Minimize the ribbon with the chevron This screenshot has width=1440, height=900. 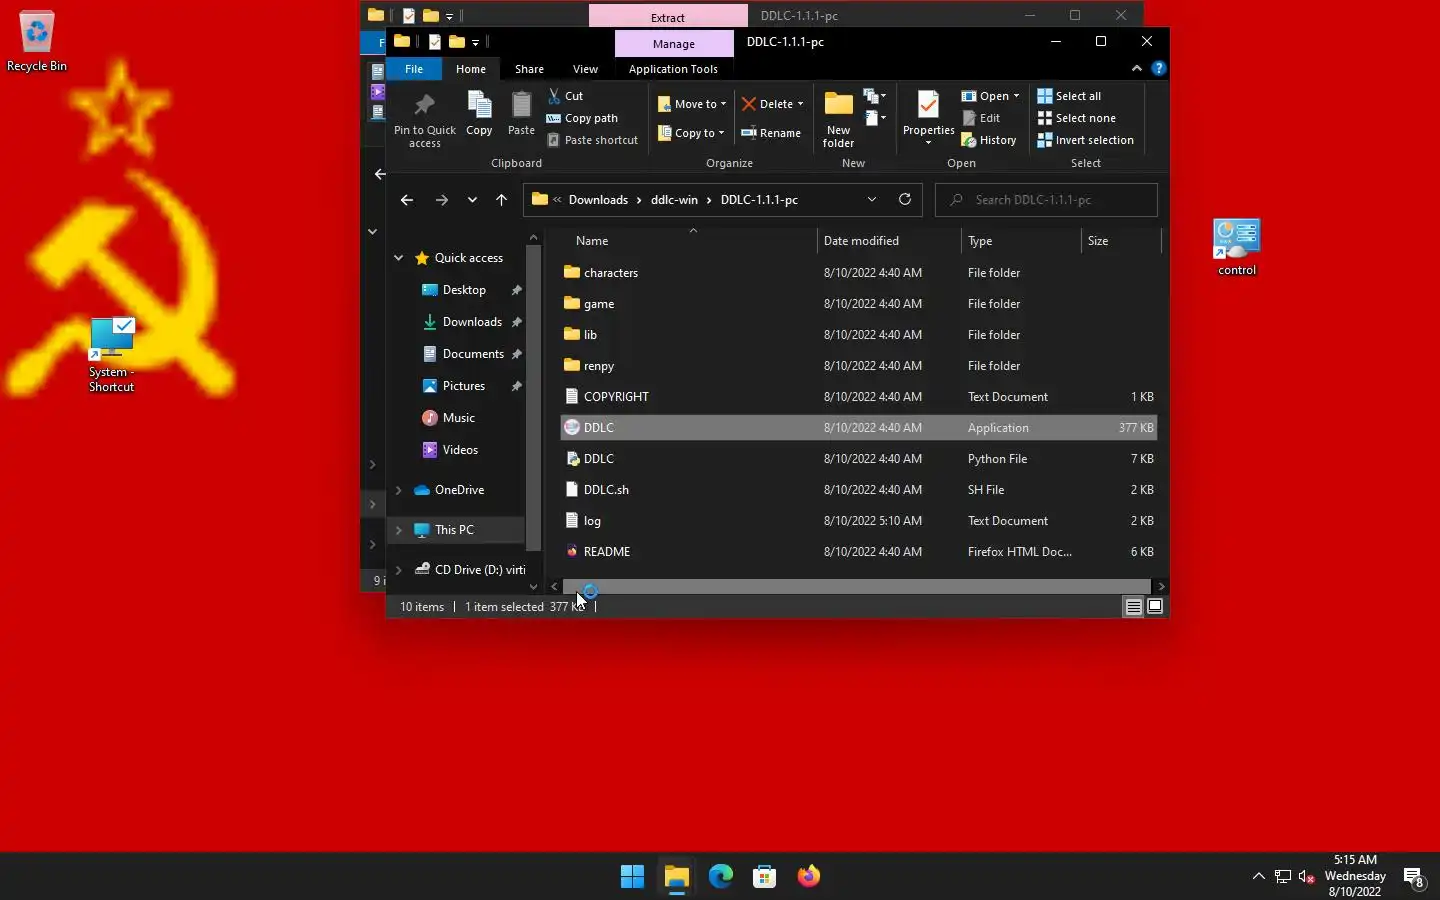1137,68
